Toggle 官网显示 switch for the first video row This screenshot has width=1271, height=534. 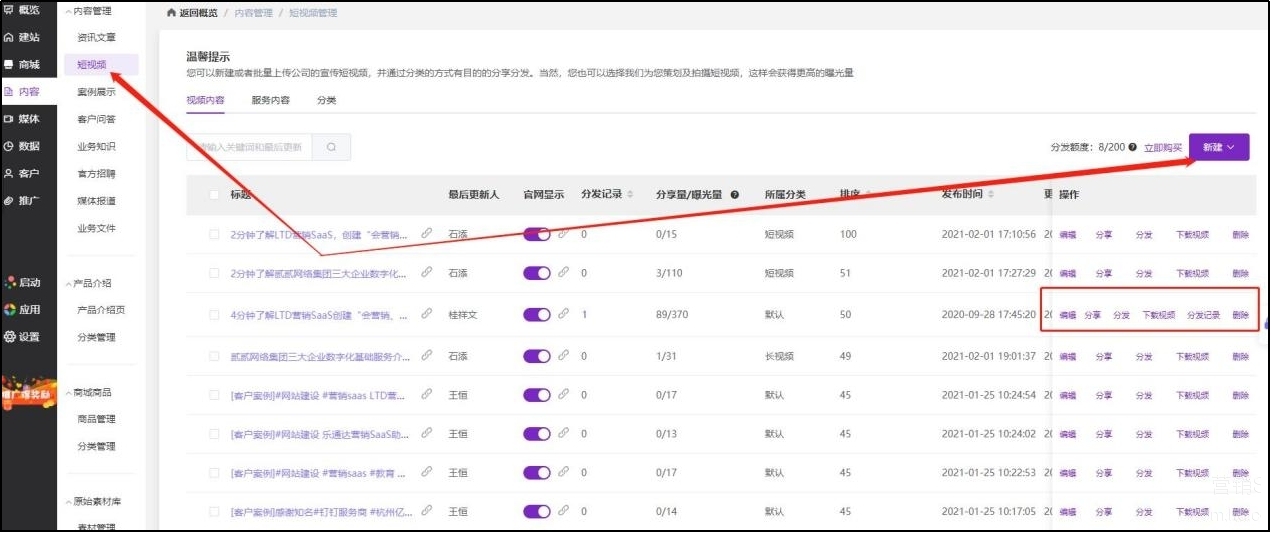pos(537,234)
